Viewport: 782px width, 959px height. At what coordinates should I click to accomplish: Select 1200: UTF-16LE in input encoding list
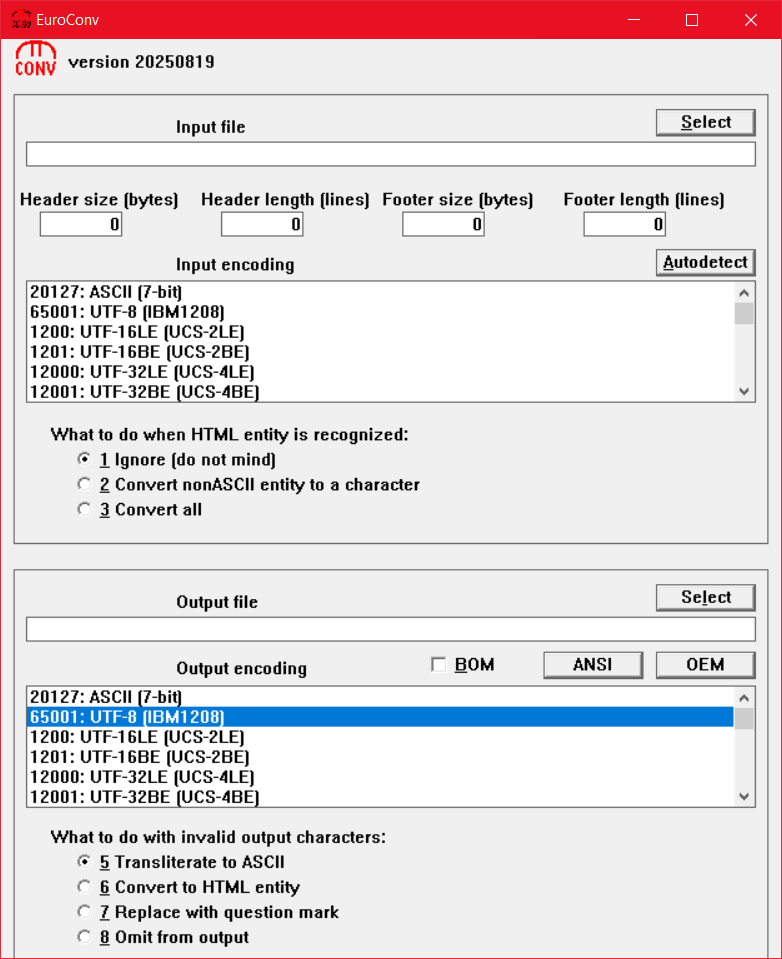[137, 332]
